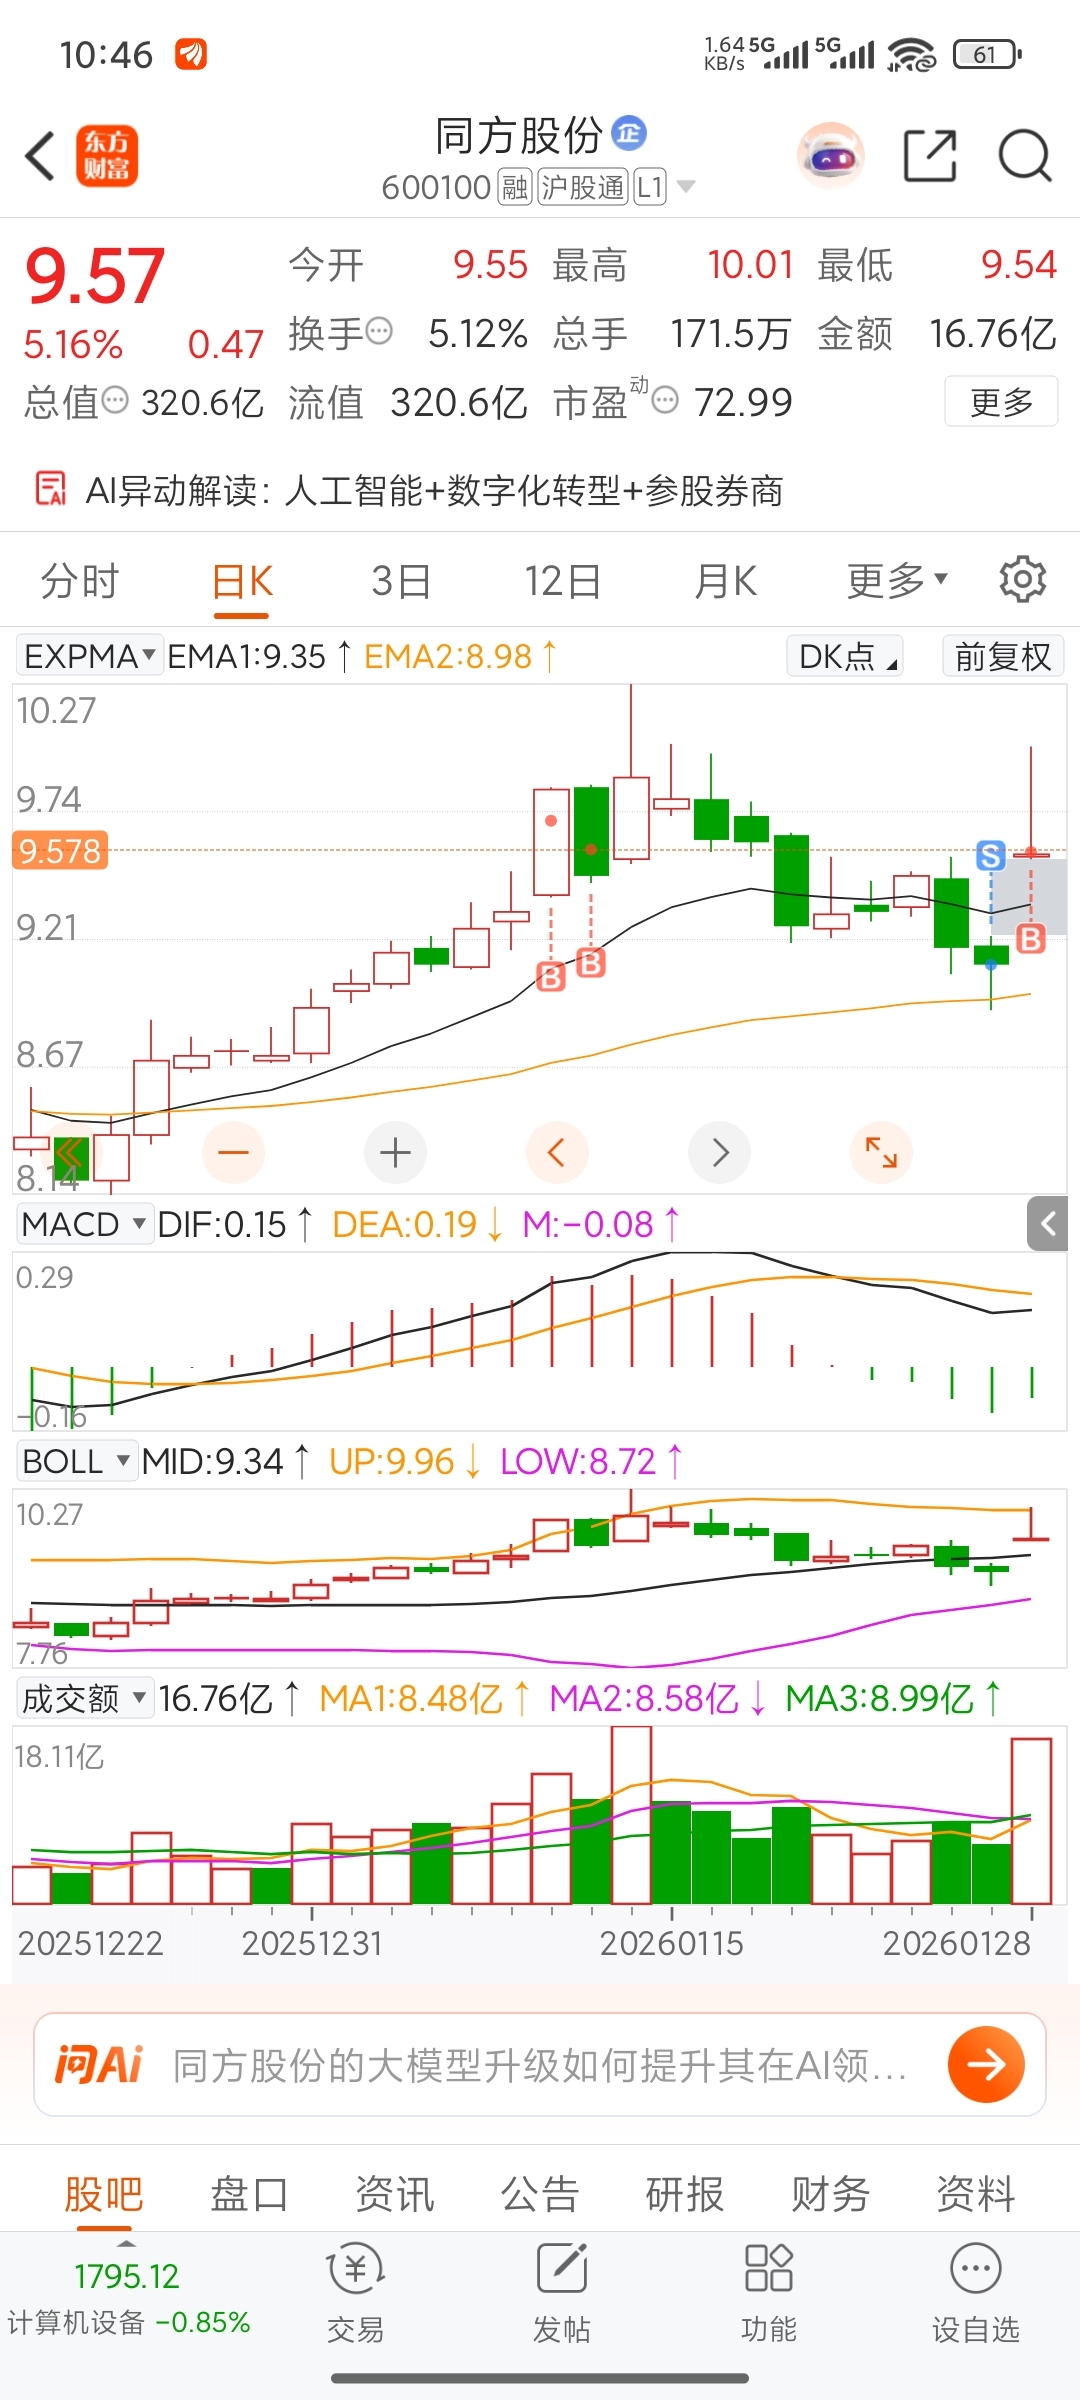
Task: Open the 财务 tab
Action: [x=830, y=2194]
